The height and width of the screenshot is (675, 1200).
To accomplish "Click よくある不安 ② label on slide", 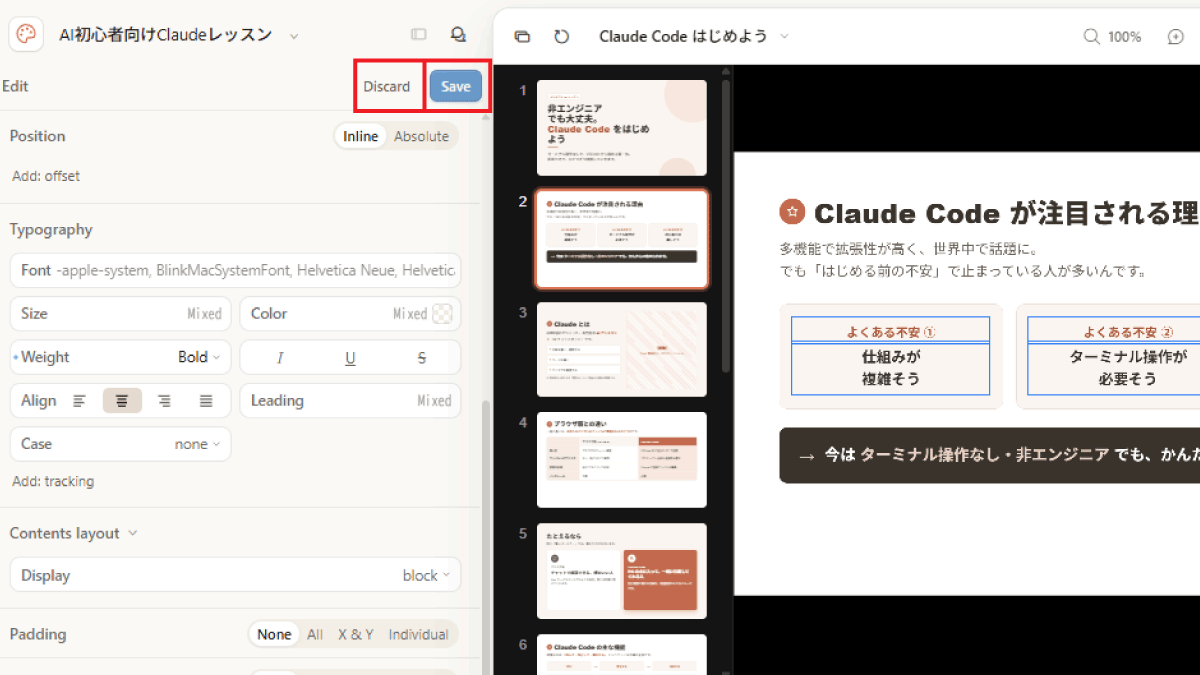I will pos(1127,331).
